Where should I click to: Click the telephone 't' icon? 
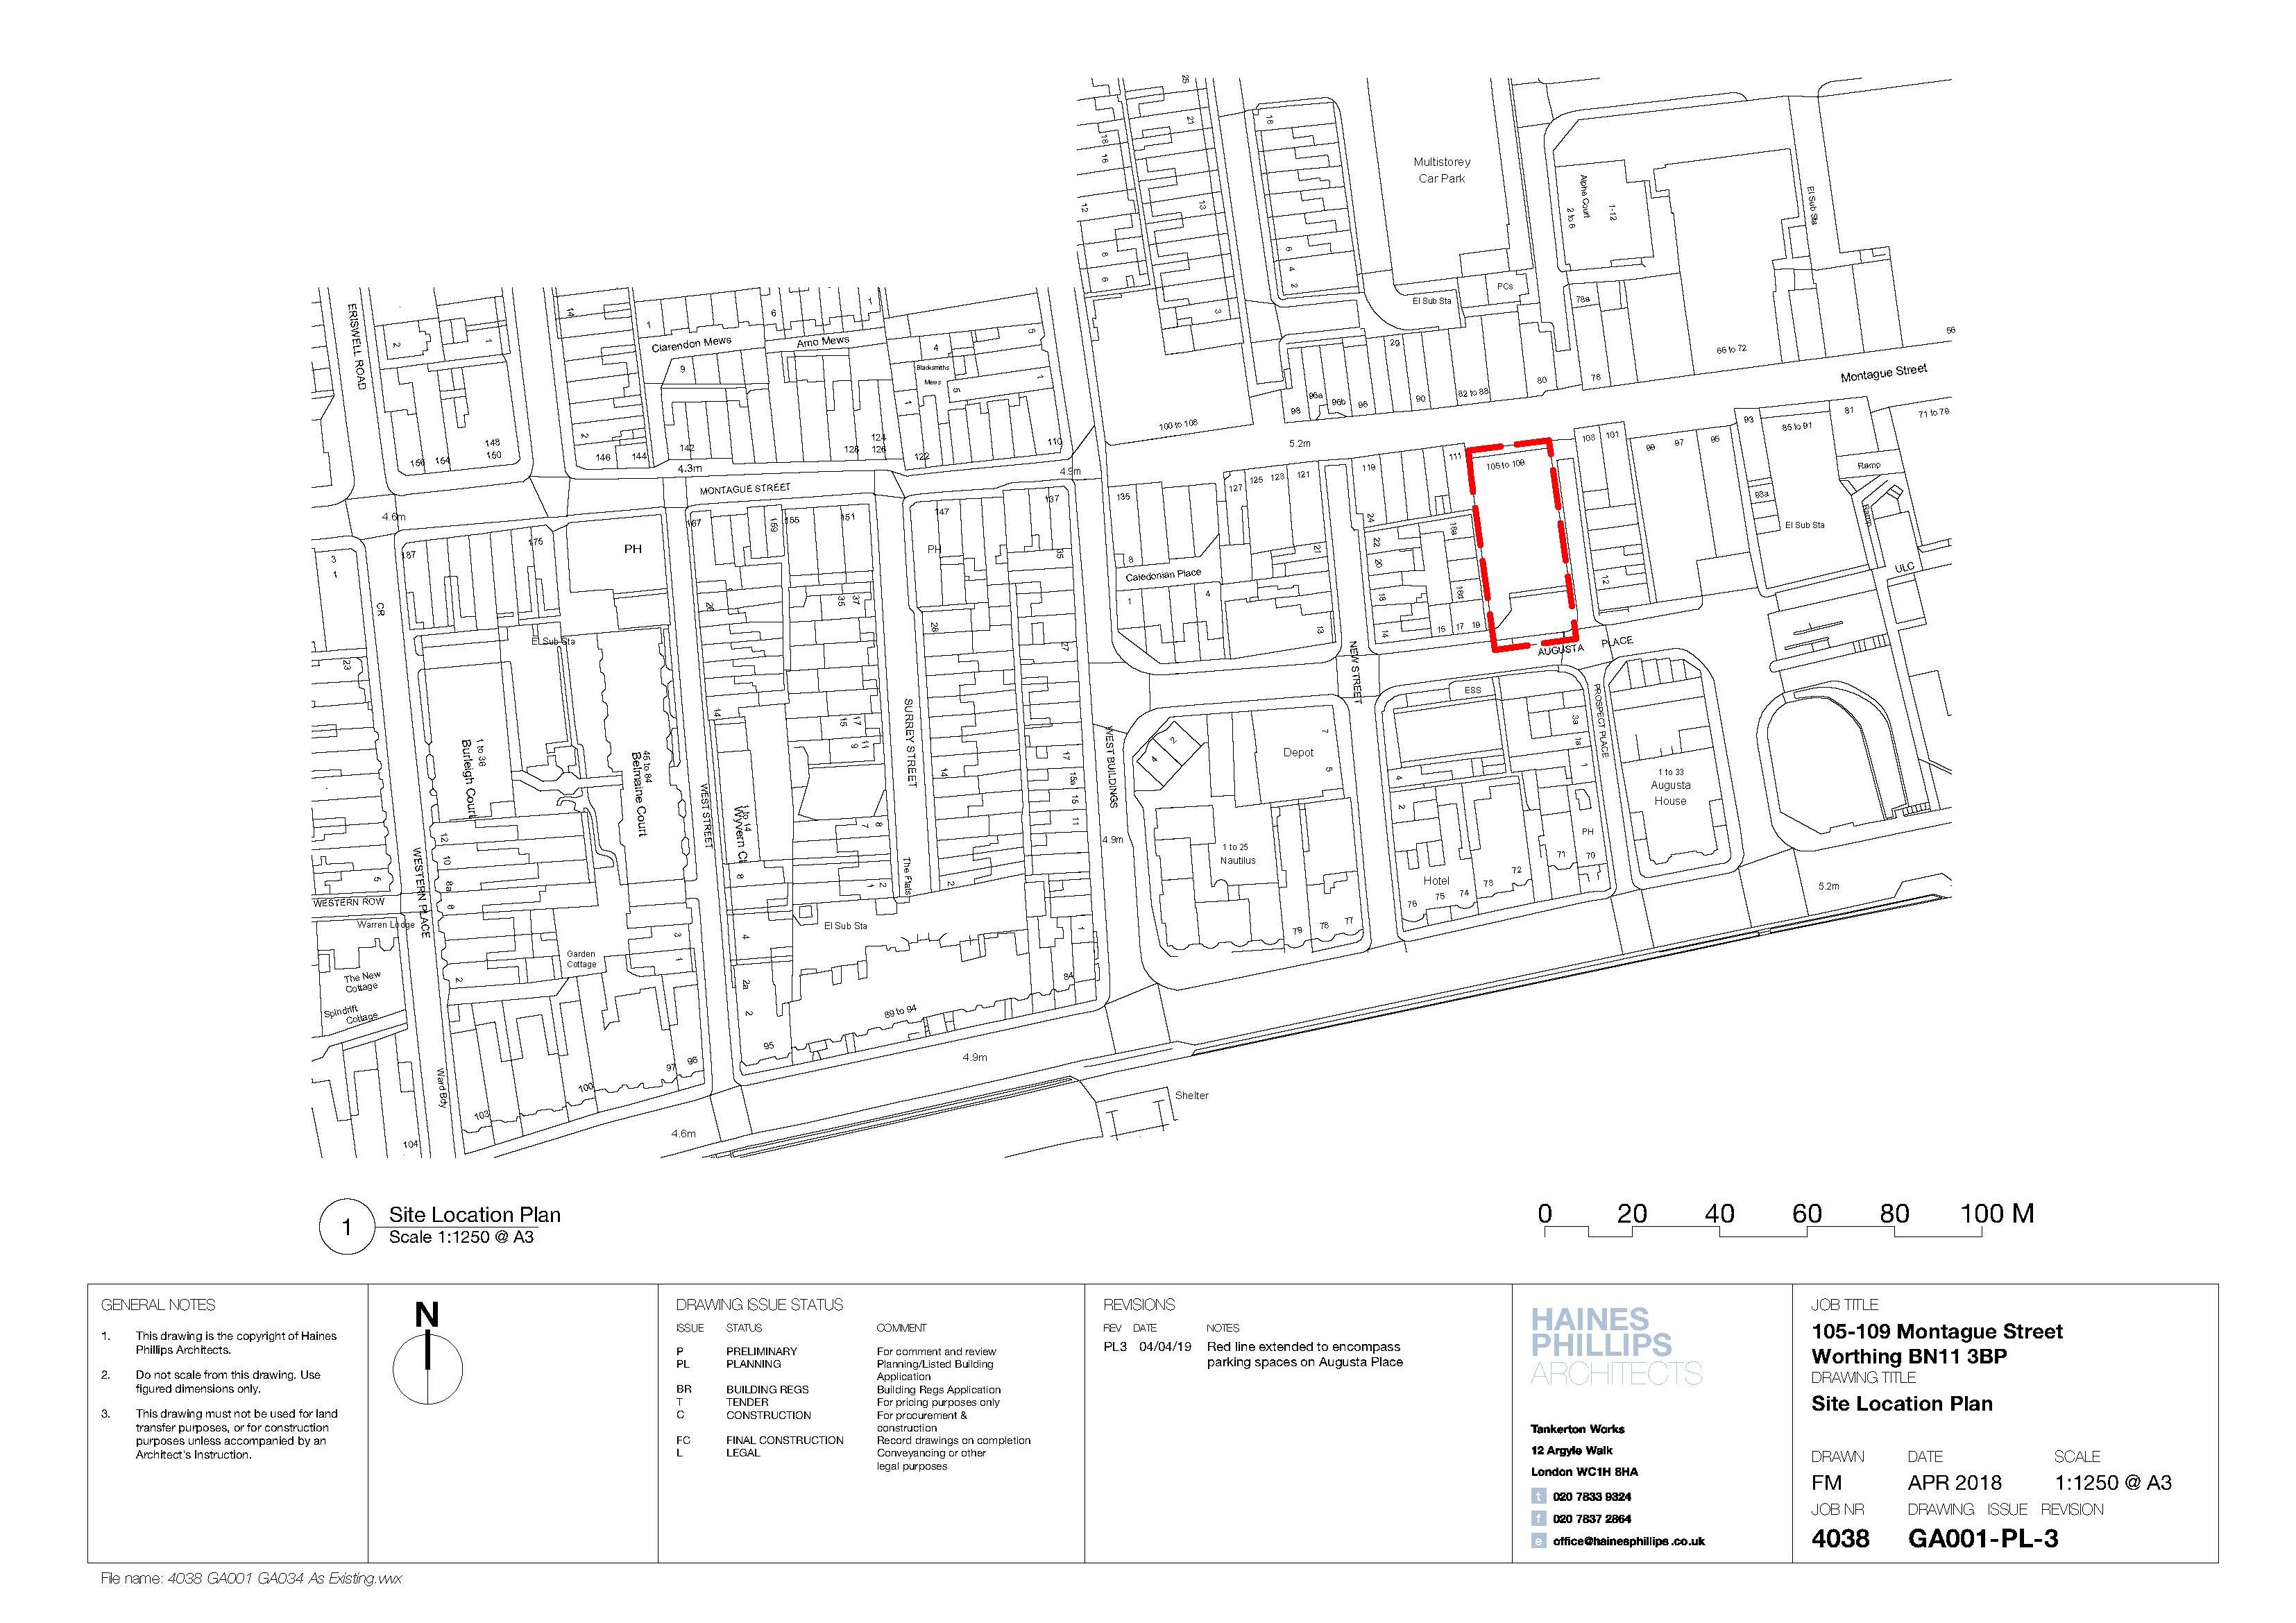point(1539,1497)
